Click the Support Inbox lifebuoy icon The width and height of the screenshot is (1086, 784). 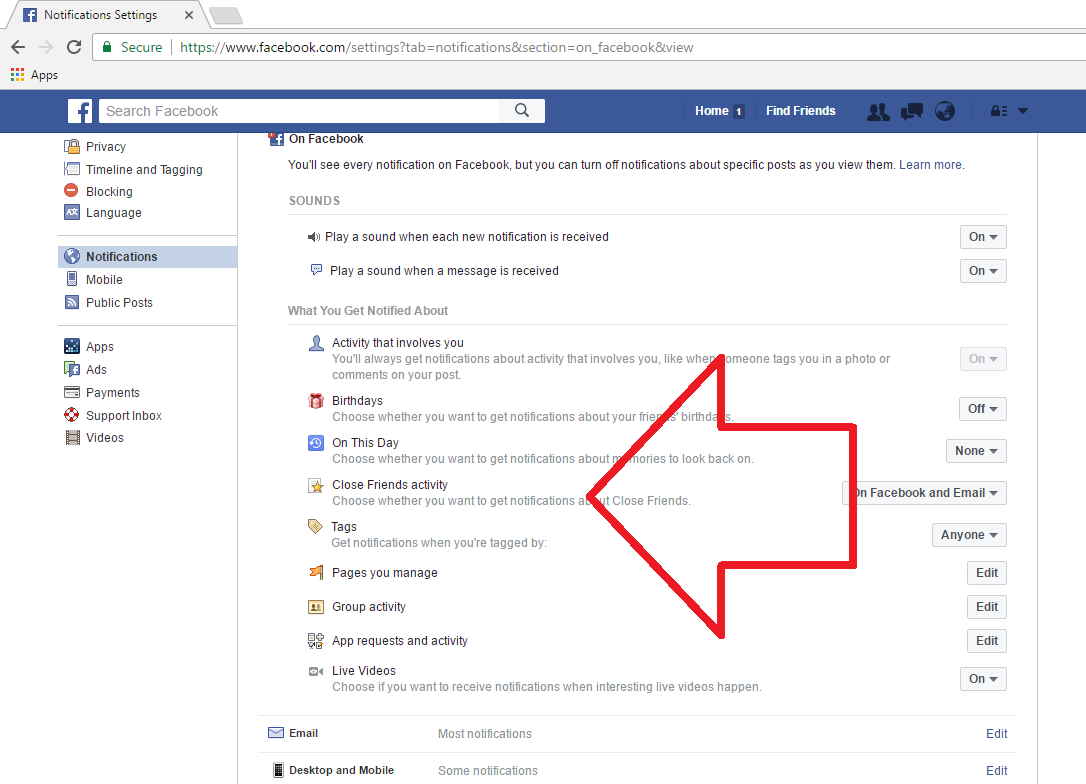pos(72,415)
